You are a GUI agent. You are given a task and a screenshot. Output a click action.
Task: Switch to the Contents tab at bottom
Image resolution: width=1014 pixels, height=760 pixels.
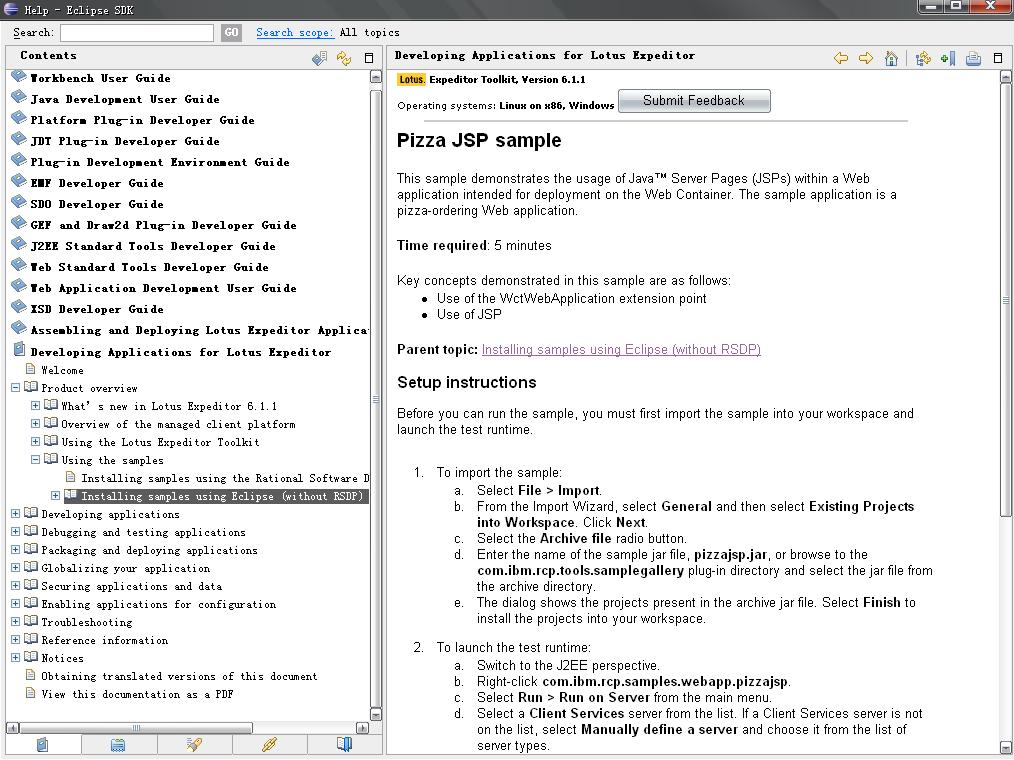pos(43,744)
